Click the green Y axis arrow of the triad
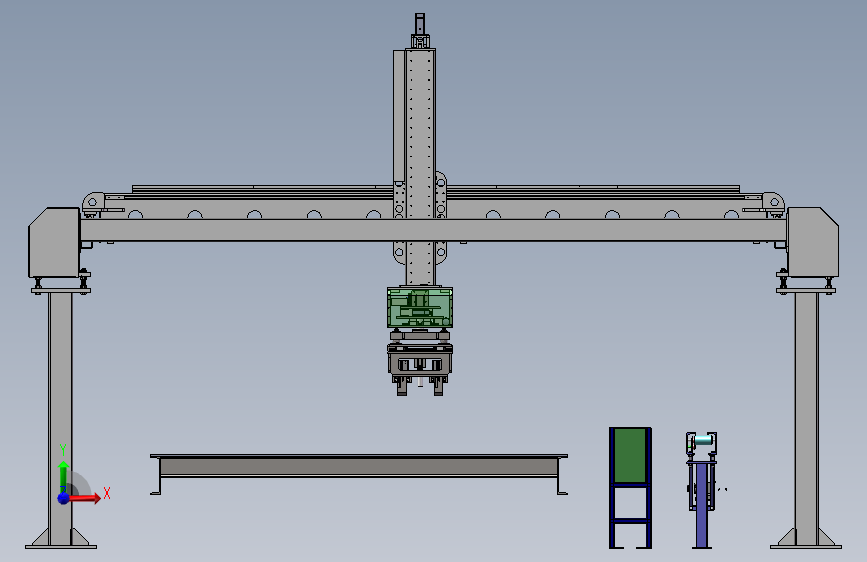The width and height of the screenshot is (867, 562). coord(64,475)
